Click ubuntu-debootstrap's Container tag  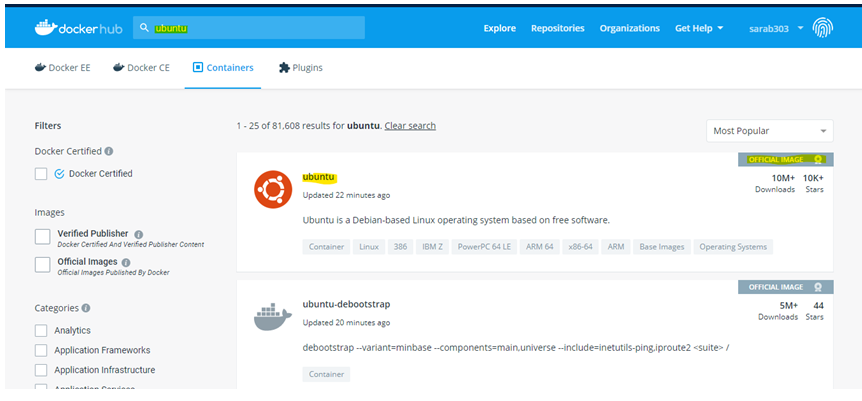[x=326, y=375]
